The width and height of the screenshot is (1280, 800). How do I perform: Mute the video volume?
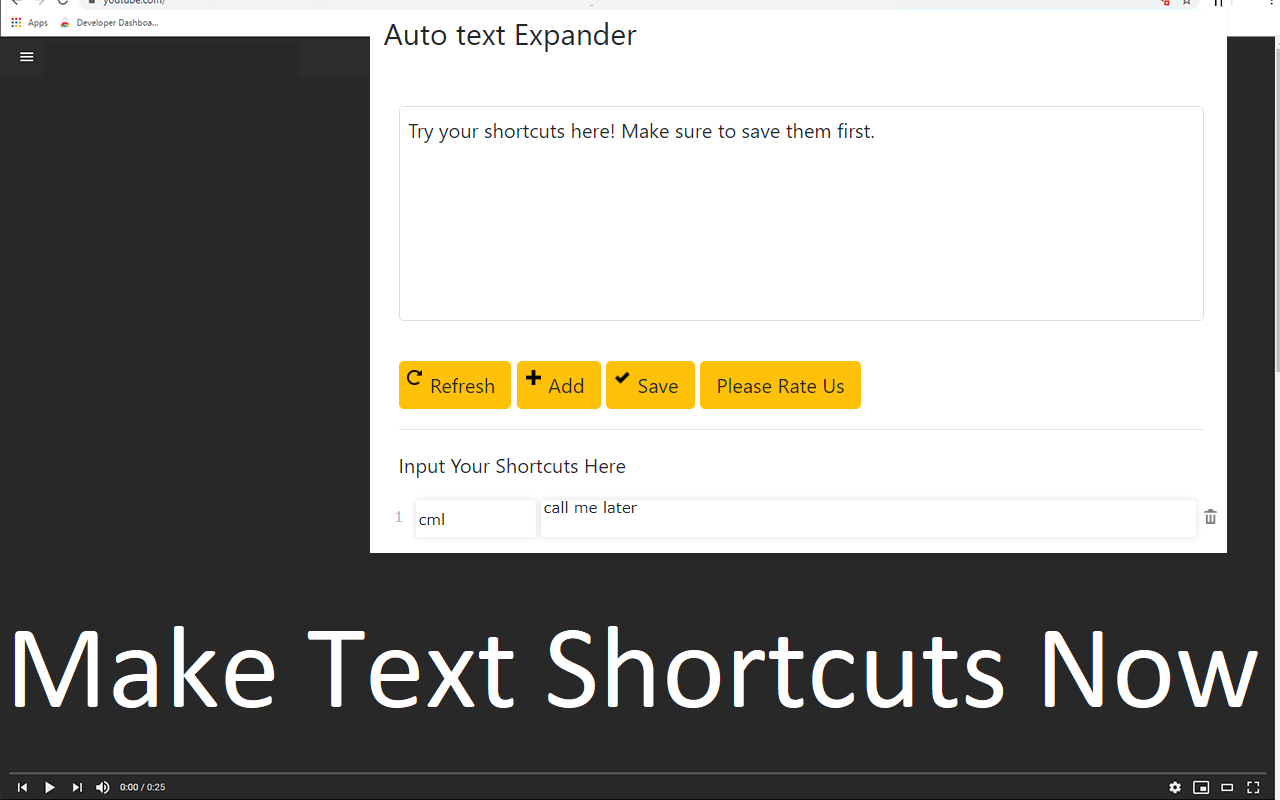103,787
